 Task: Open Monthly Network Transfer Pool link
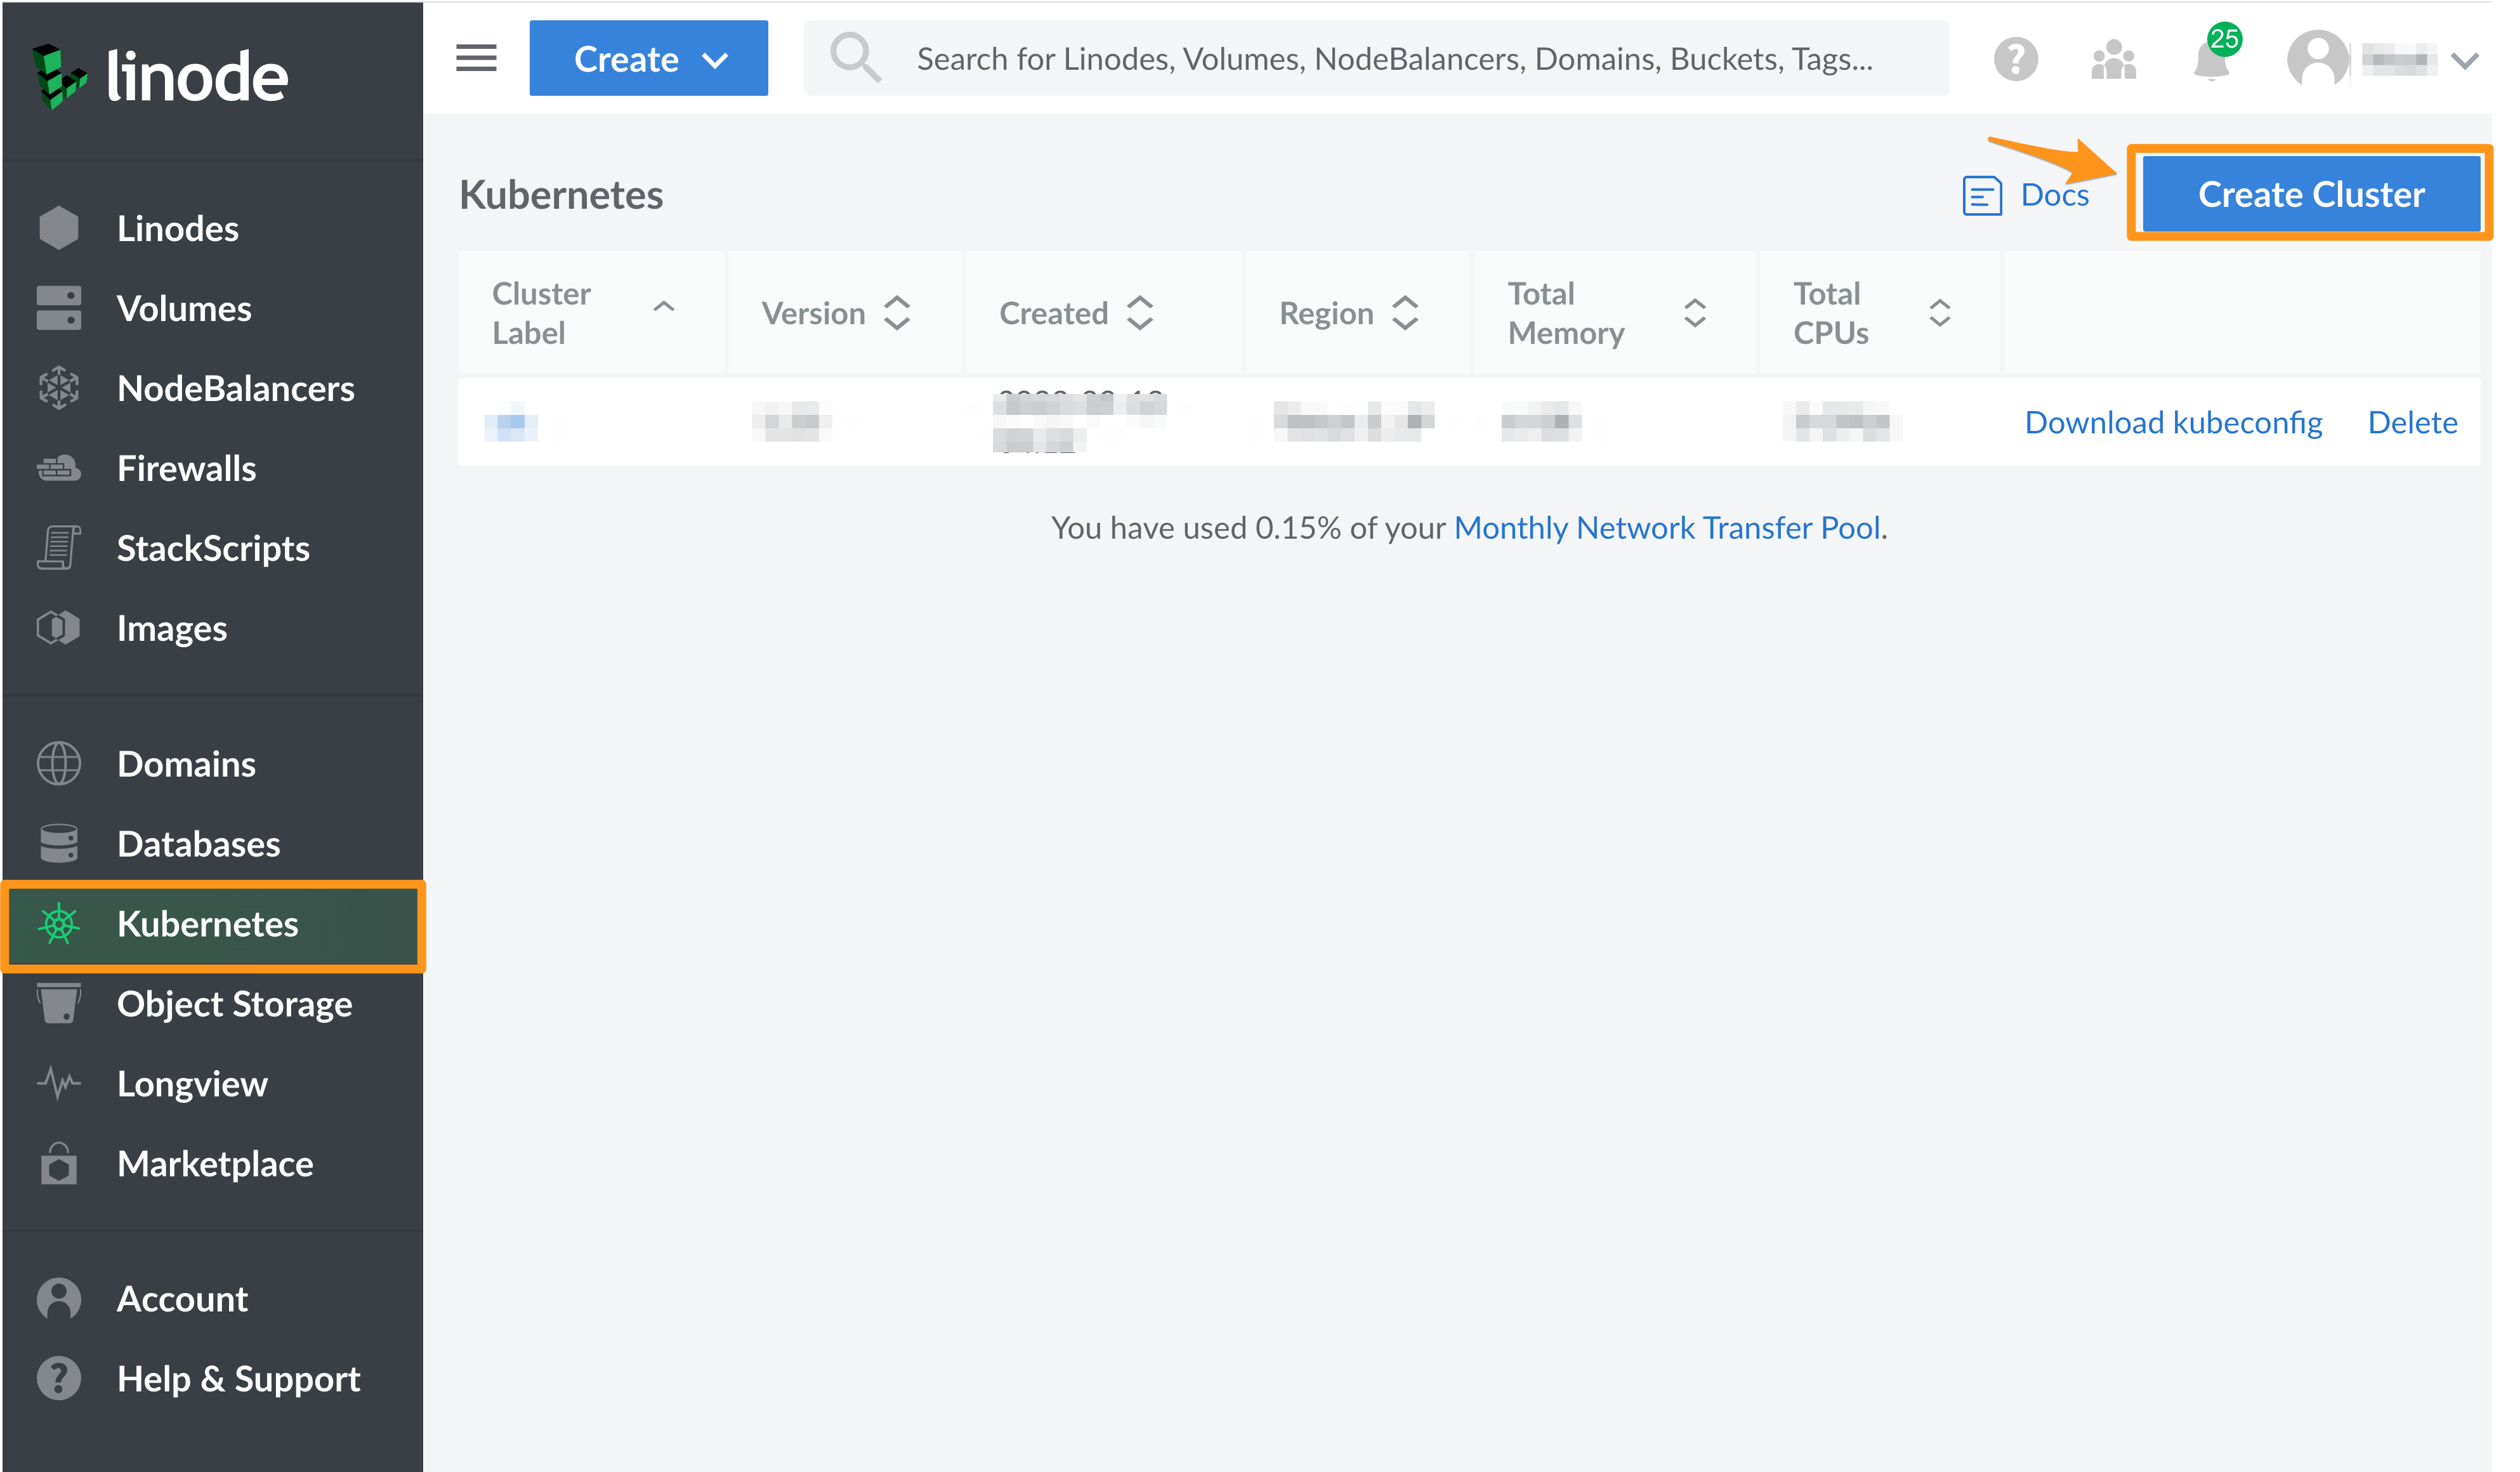point(1667,528)
